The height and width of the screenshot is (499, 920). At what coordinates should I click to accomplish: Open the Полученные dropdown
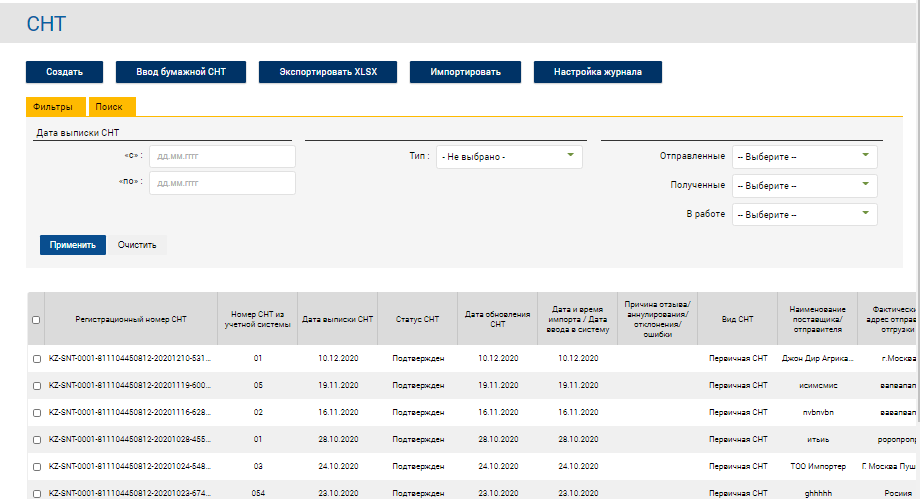[x=804, y=186]
